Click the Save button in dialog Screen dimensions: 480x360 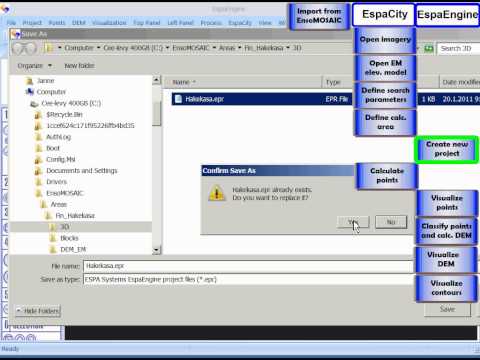[x=447, y=309]
